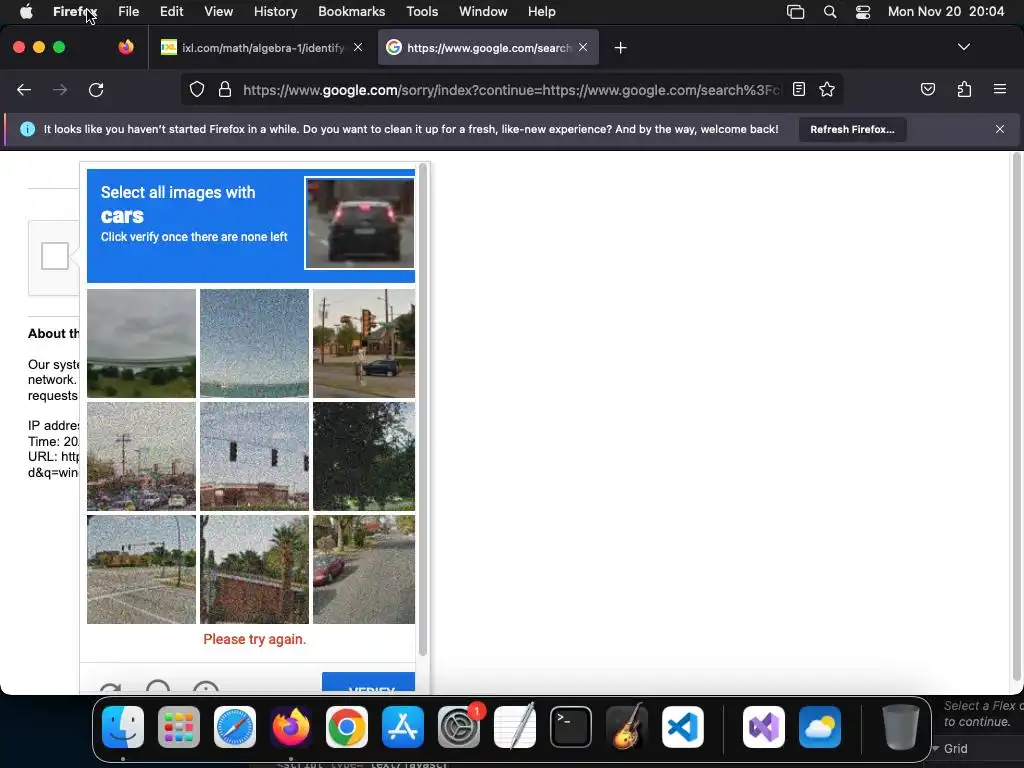1024x768 pixels.
Task: Open a new tab
Action: 620,48
